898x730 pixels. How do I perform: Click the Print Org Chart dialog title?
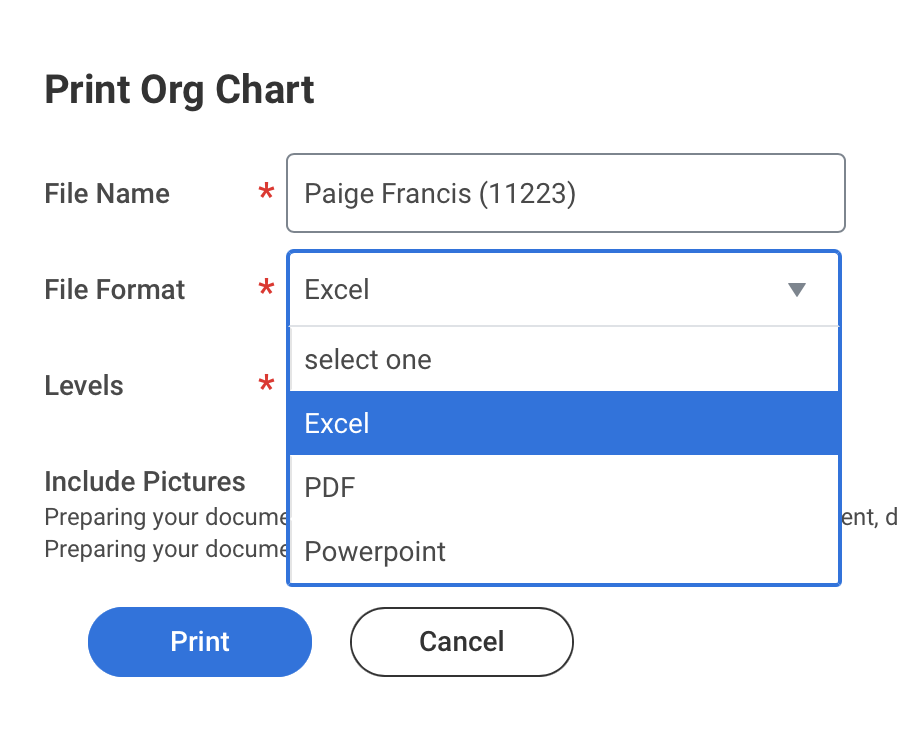pyautogui.click(x=179, y=89)
